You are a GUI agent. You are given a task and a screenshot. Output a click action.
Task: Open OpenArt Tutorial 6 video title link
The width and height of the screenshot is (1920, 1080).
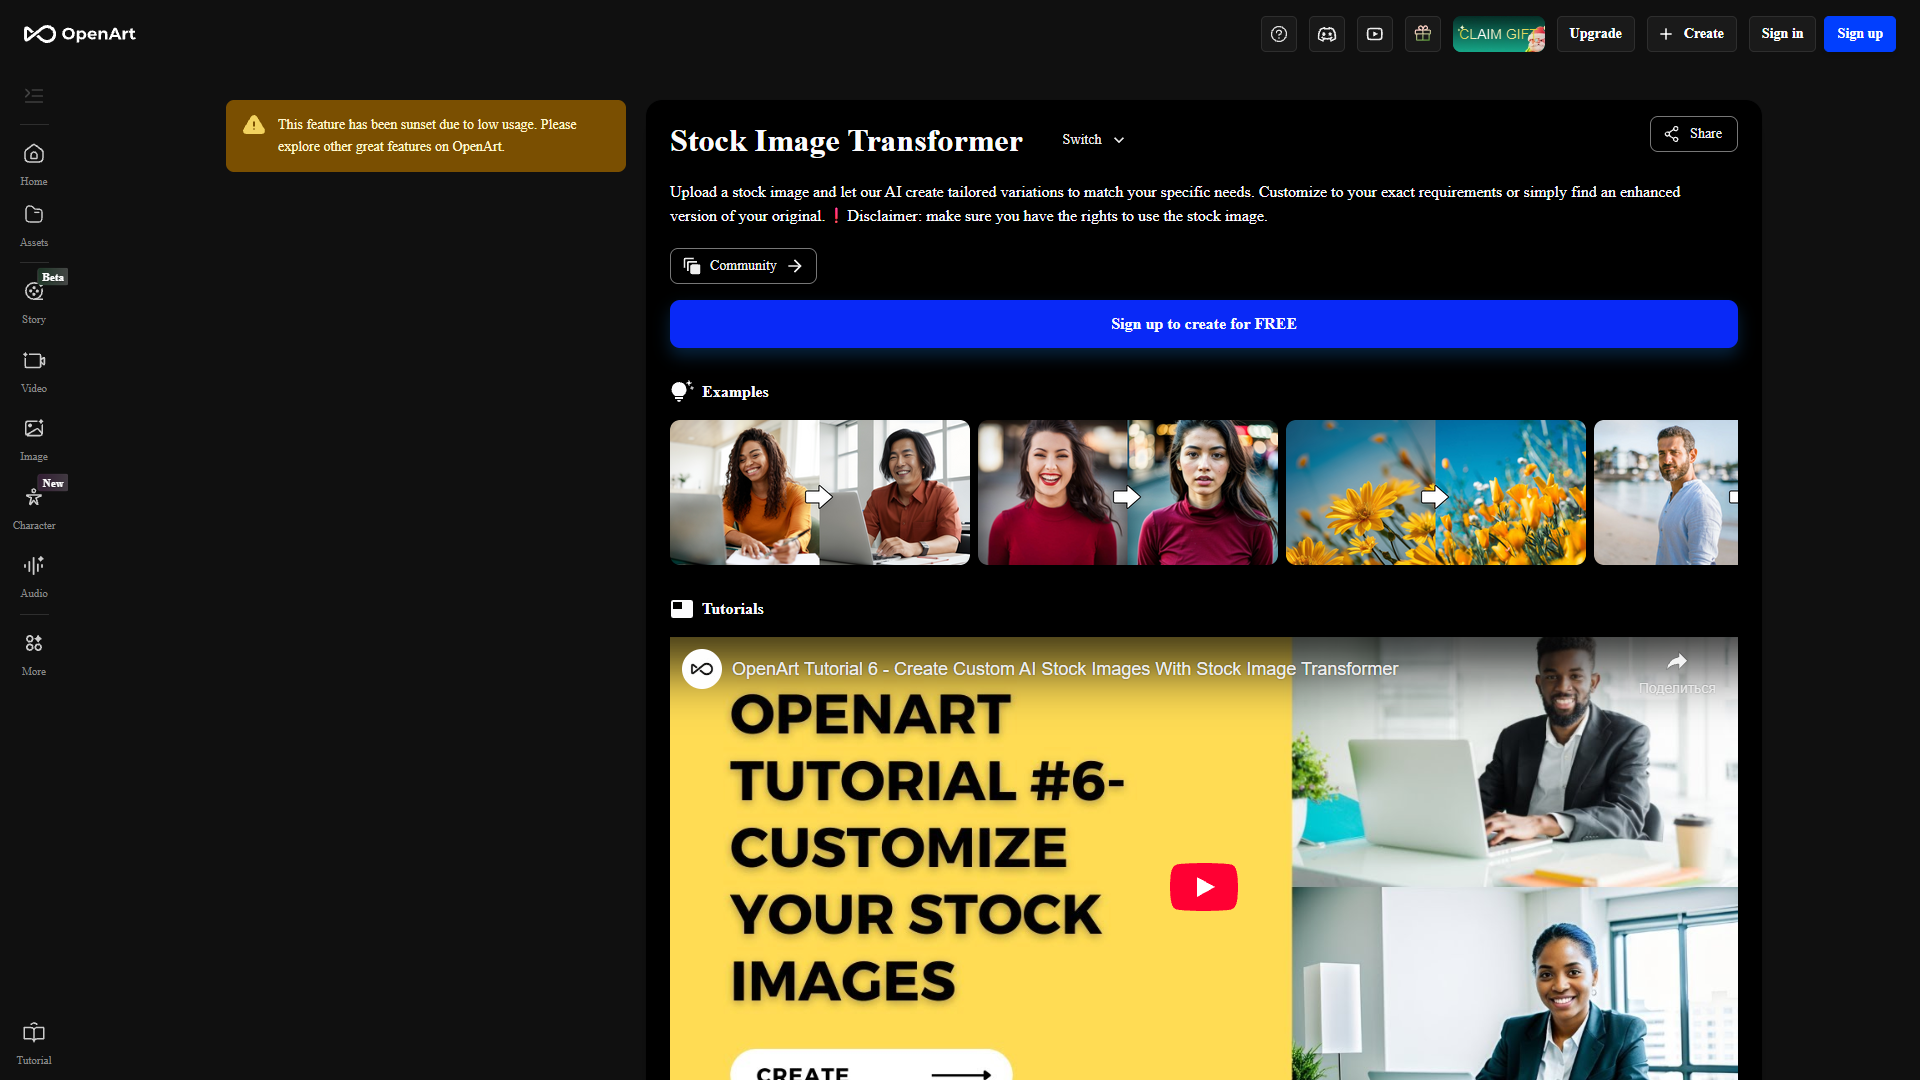coord(1065,669)
